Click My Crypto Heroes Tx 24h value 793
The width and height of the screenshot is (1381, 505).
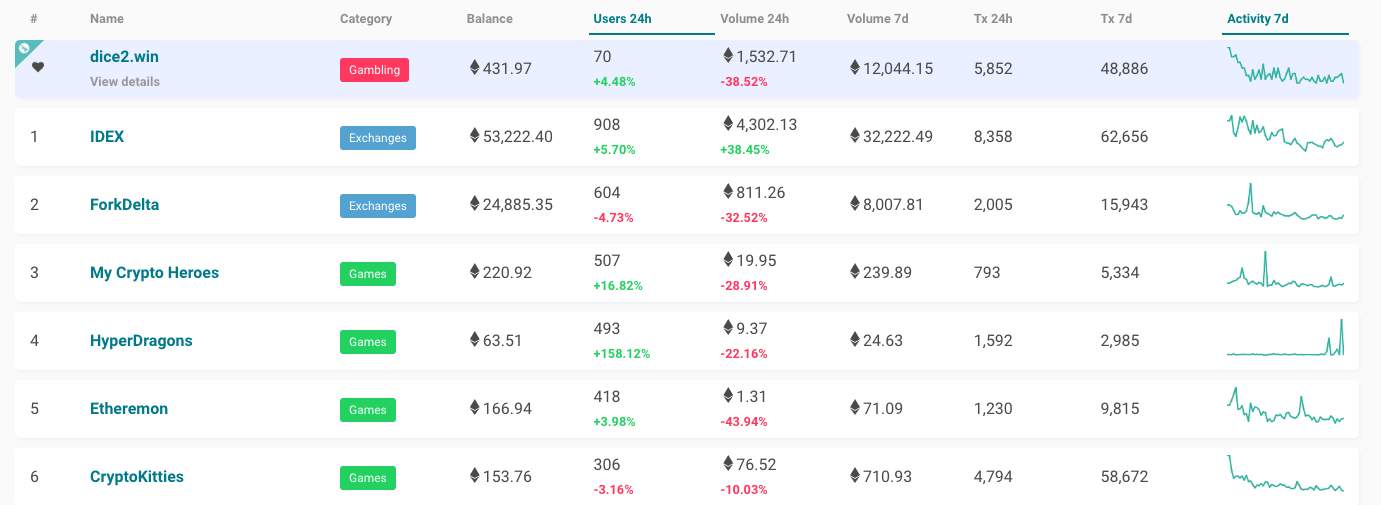987,273
